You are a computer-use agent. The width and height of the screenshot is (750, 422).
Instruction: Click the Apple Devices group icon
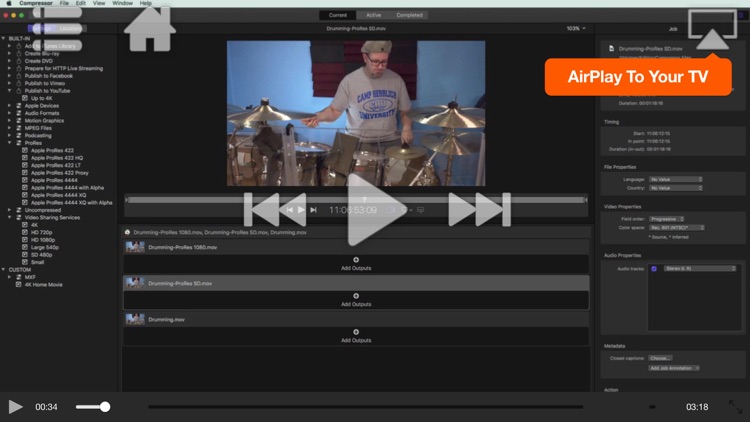tap(19, 106)
